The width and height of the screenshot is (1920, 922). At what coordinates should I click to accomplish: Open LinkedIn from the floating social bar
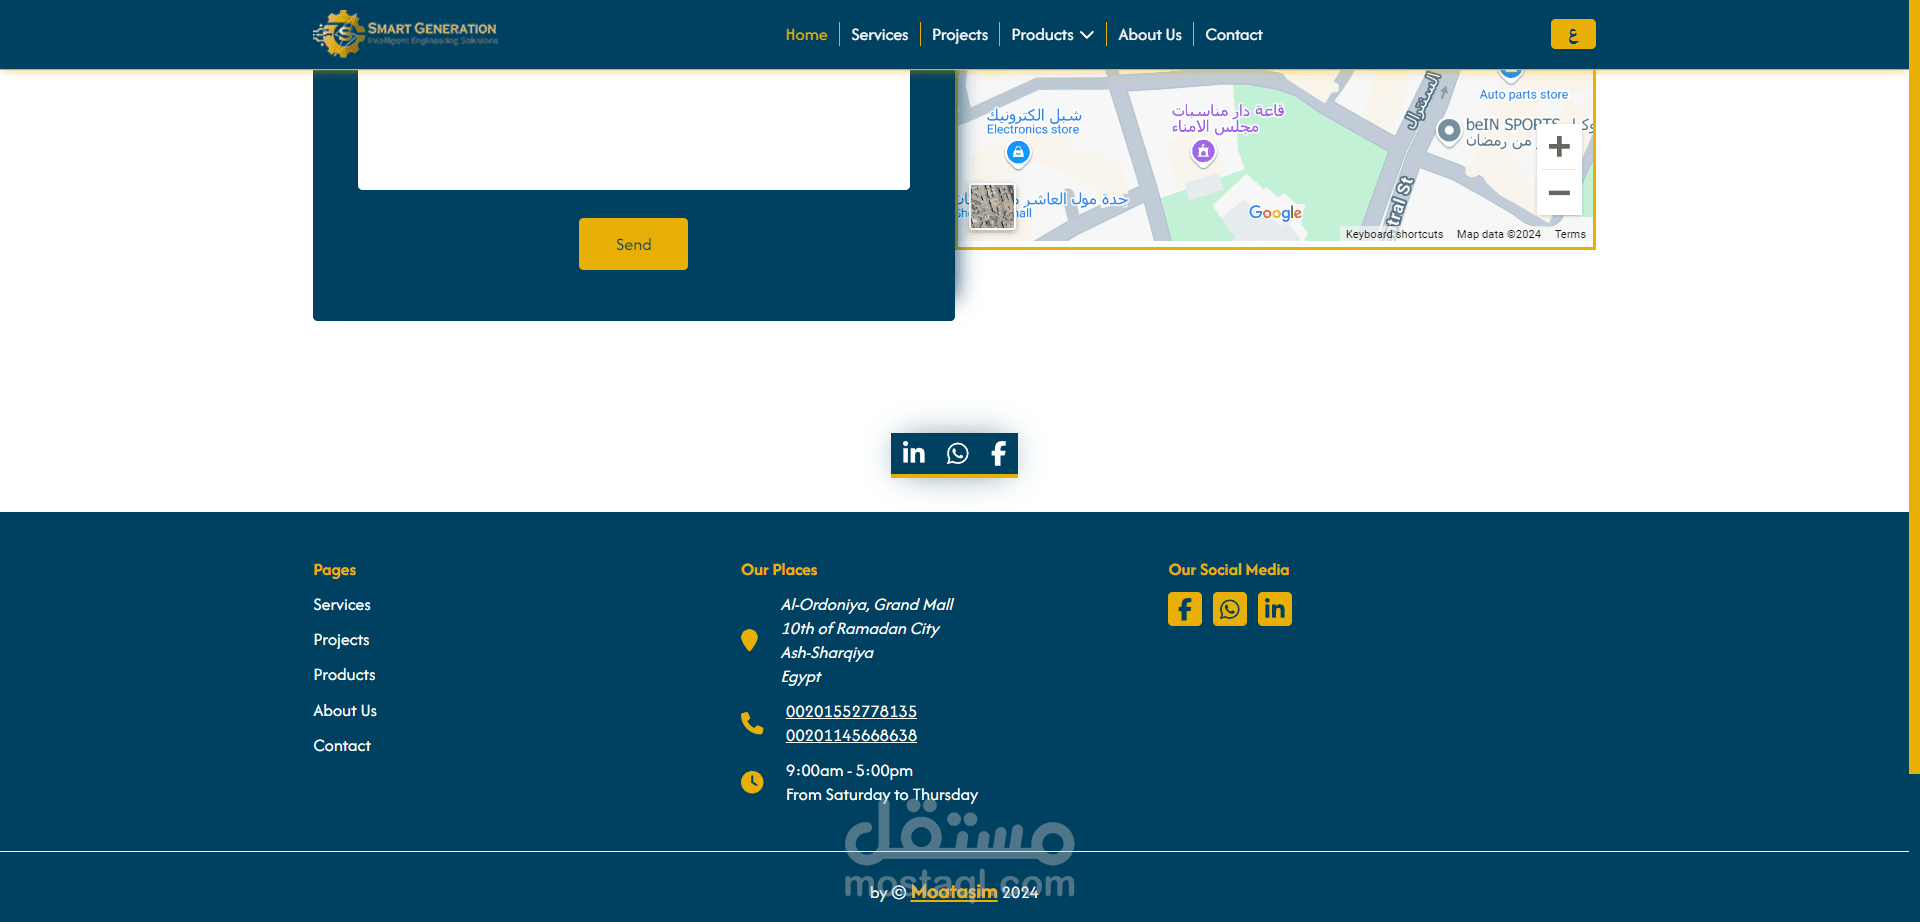tap(913, 453)
